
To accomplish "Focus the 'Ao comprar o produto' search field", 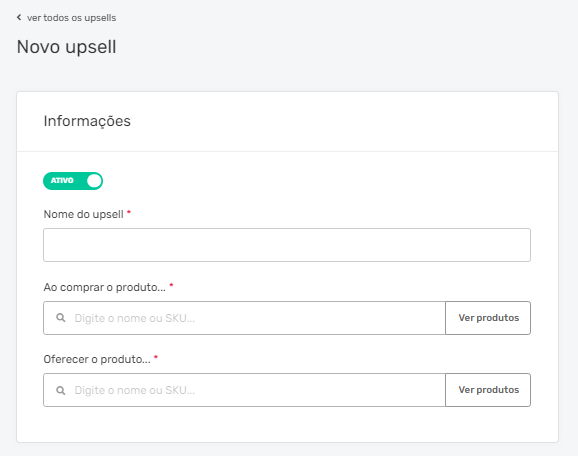I will pyautogui.click(x=244, y=318).
